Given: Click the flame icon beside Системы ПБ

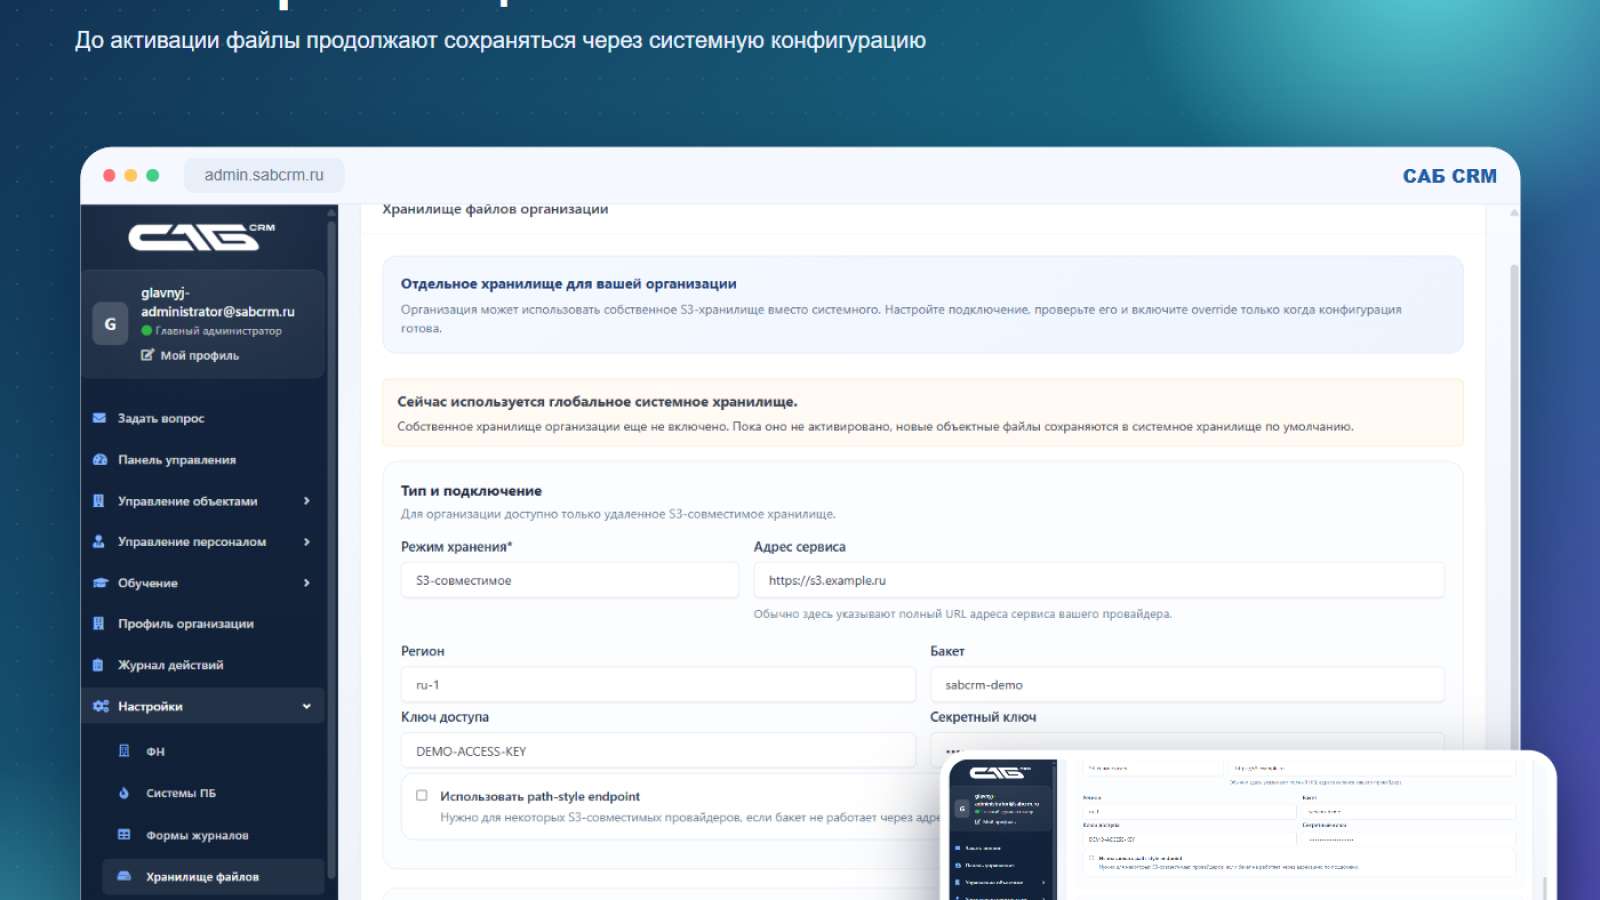Looking at the screenshot, I should pos(124,793).
